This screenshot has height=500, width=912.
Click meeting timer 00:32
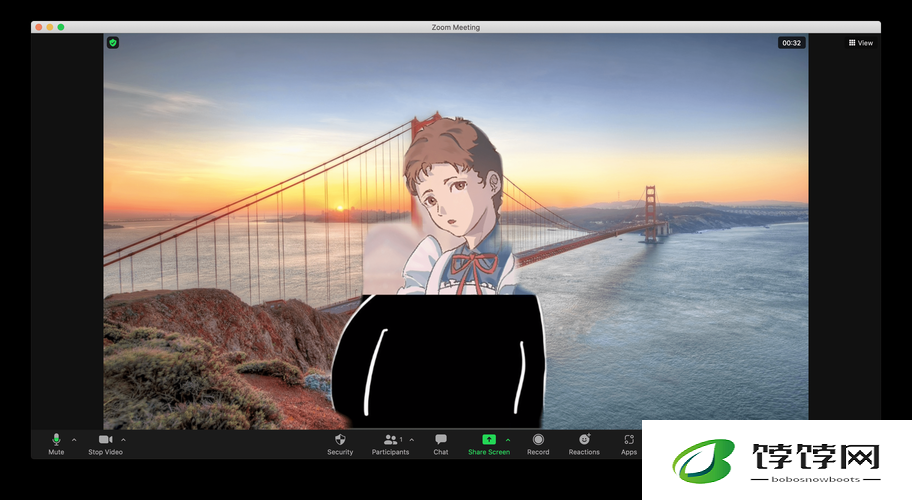[792, 42]
